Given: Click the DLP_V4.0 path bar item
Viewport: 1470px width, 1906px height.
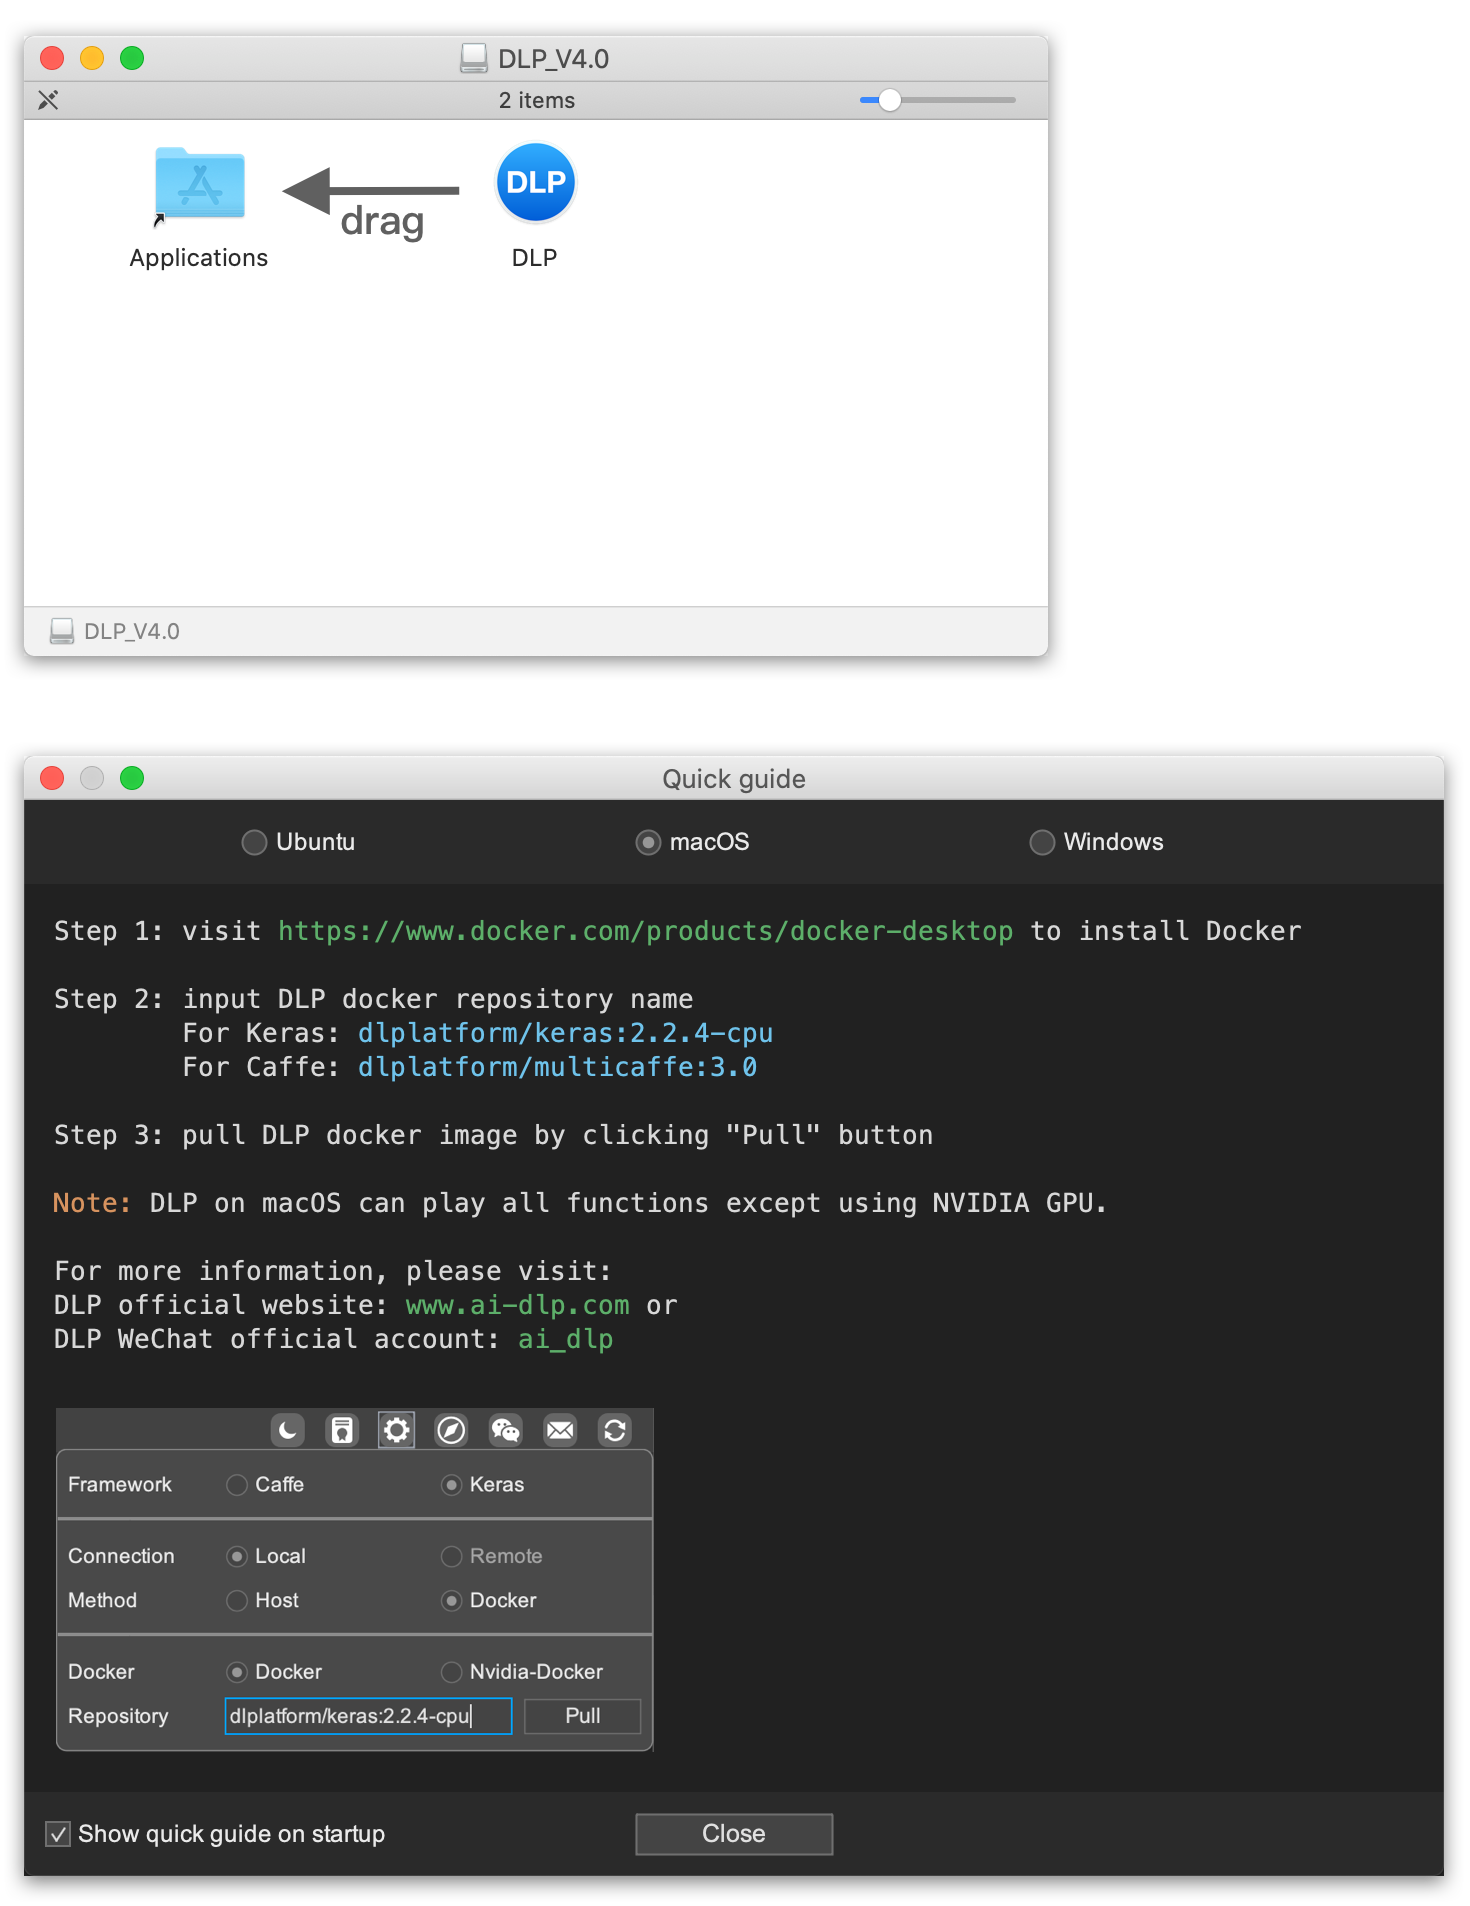Looking at the screenshot, I should pyautogui.click(x=115, y=631).
